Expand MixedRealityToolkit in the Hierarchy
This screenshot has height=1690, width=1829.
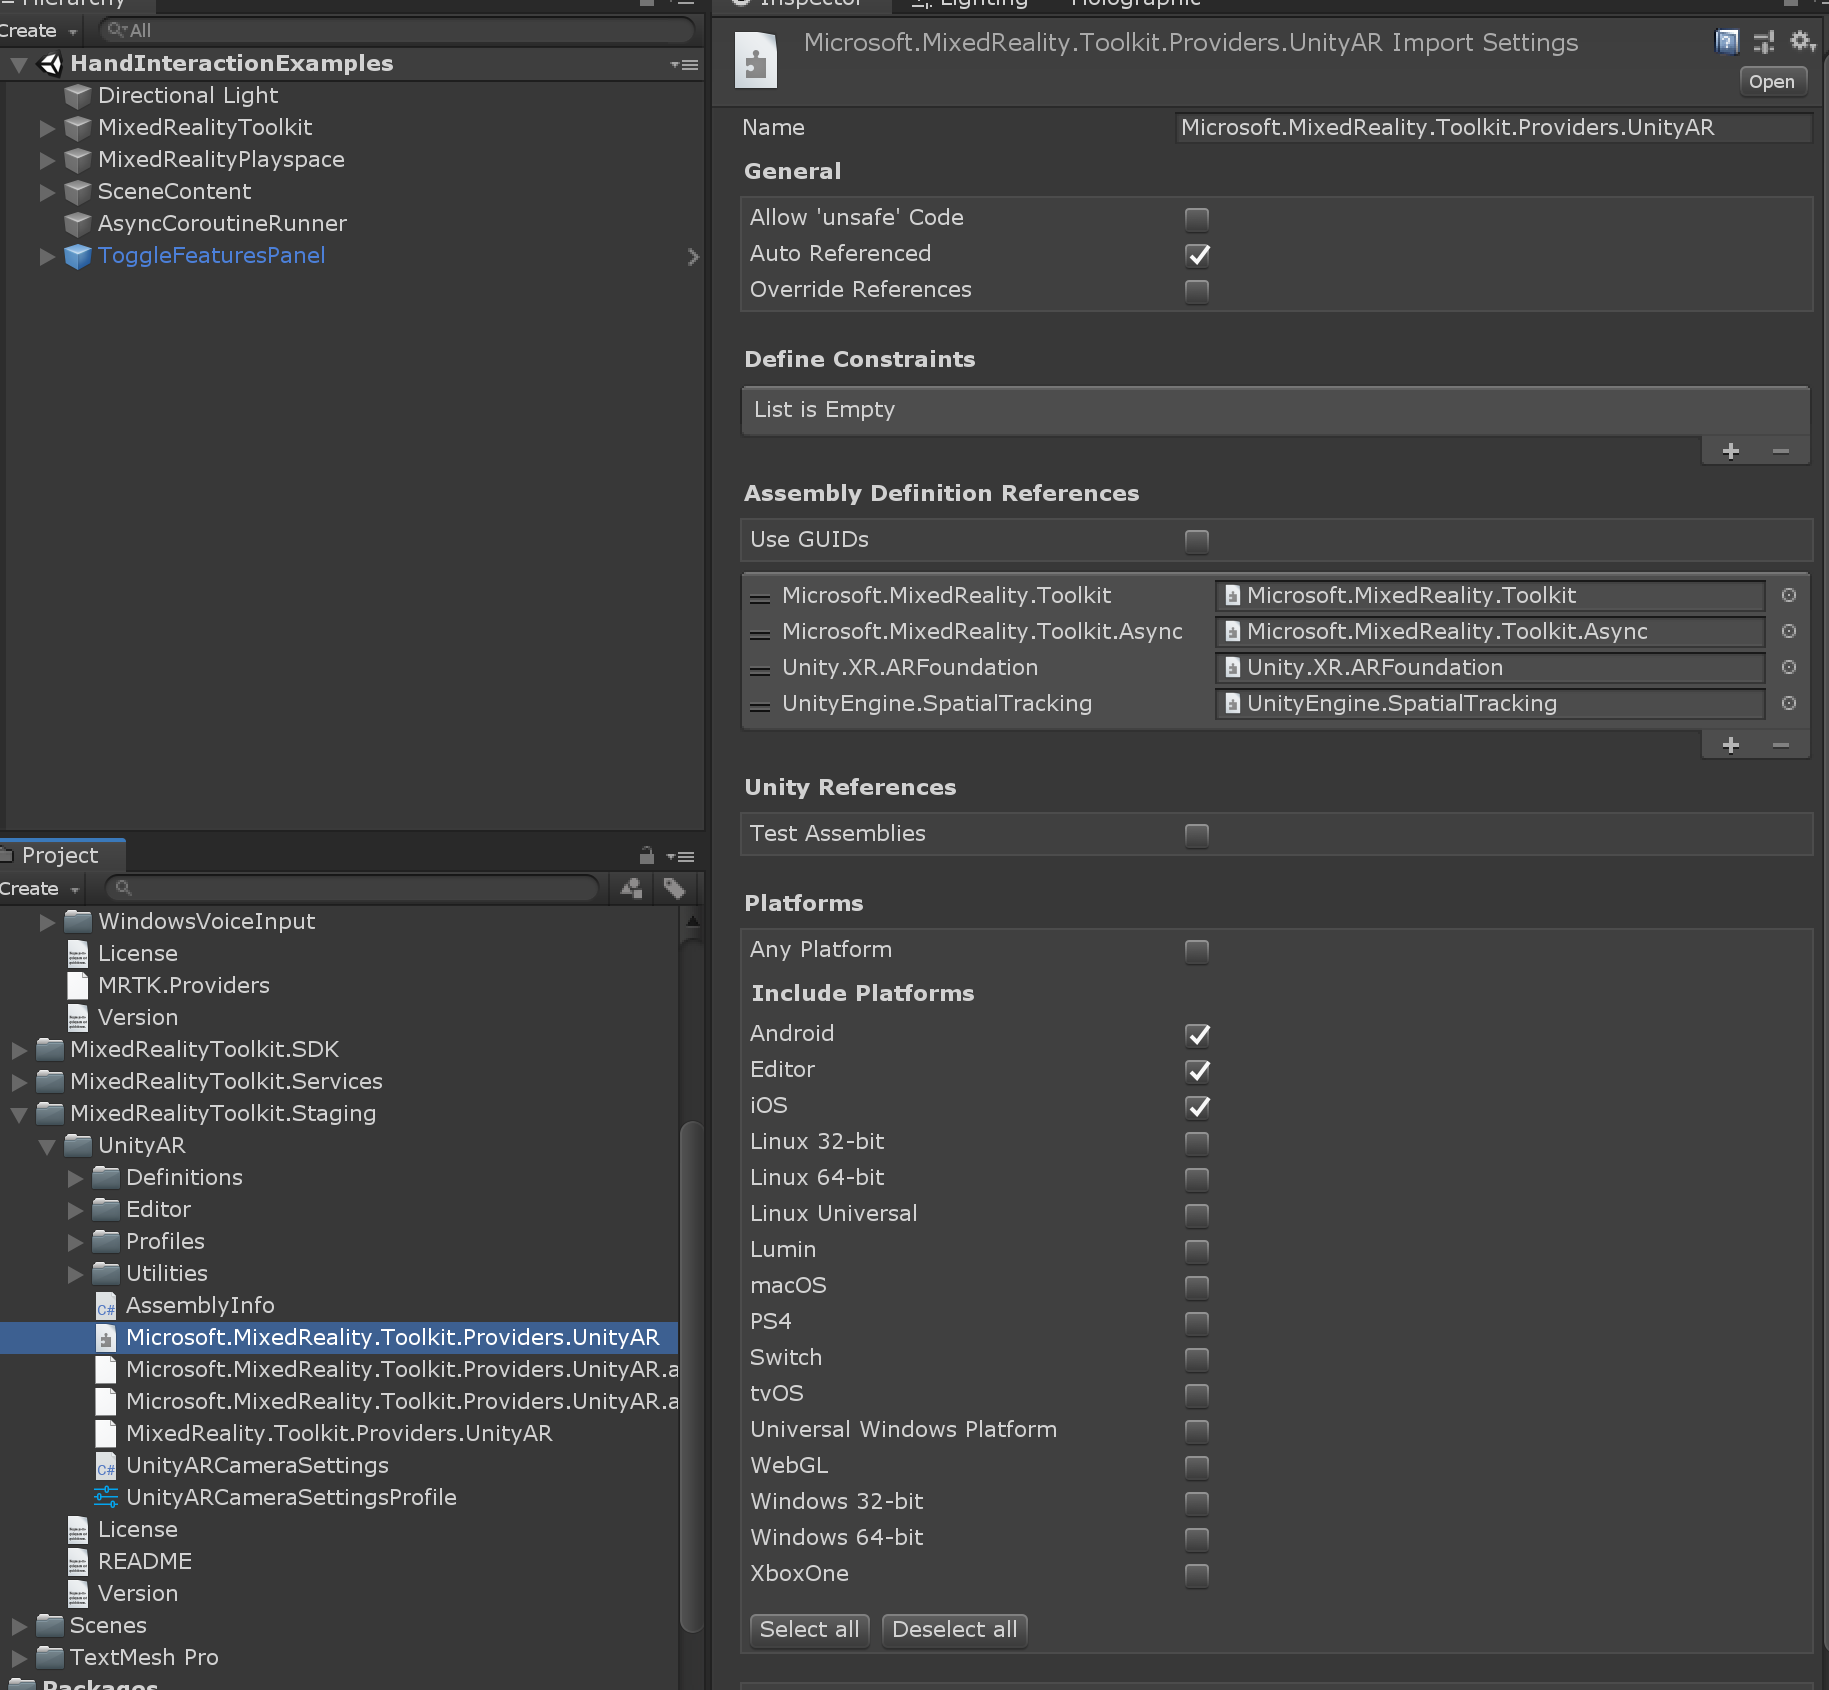pos(46,129)
